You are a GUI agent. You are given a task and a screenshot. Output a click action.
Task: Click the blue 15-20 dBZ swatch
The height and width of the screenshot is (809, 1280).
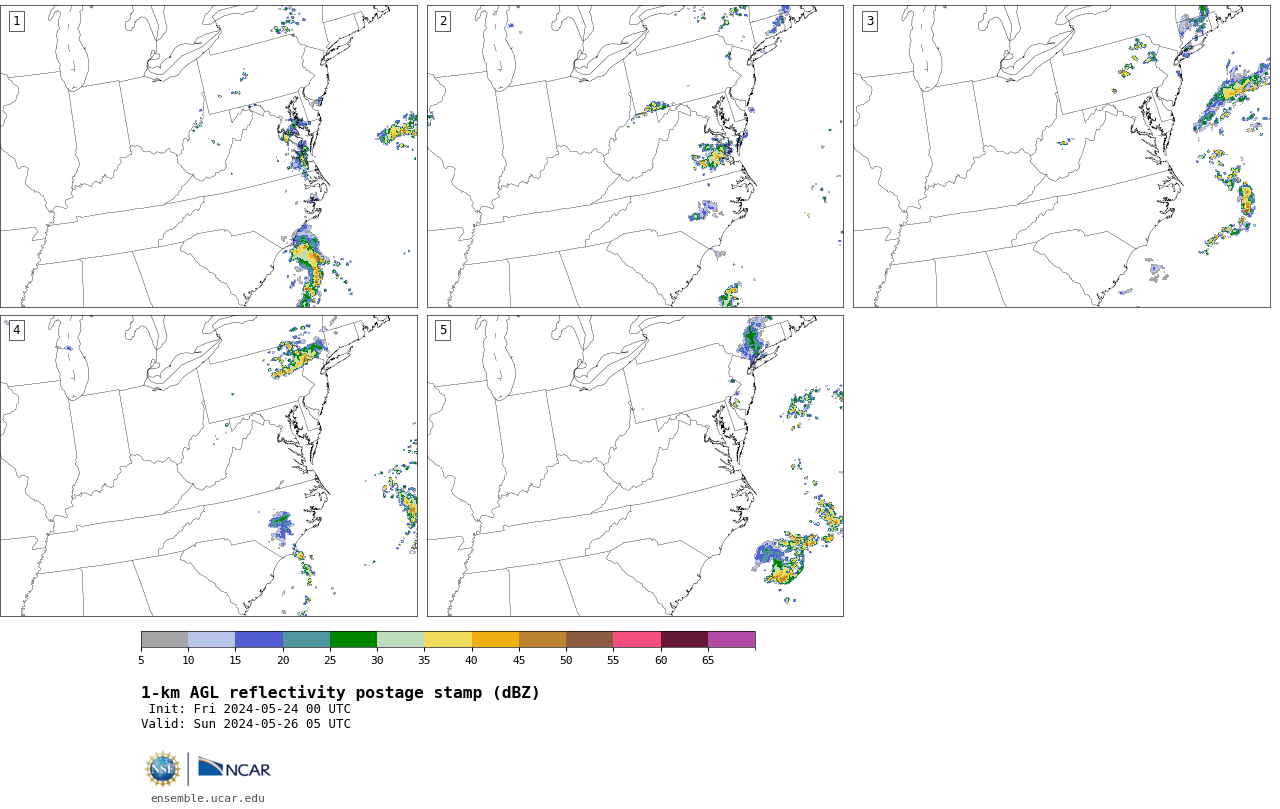(x=259, y=640)
